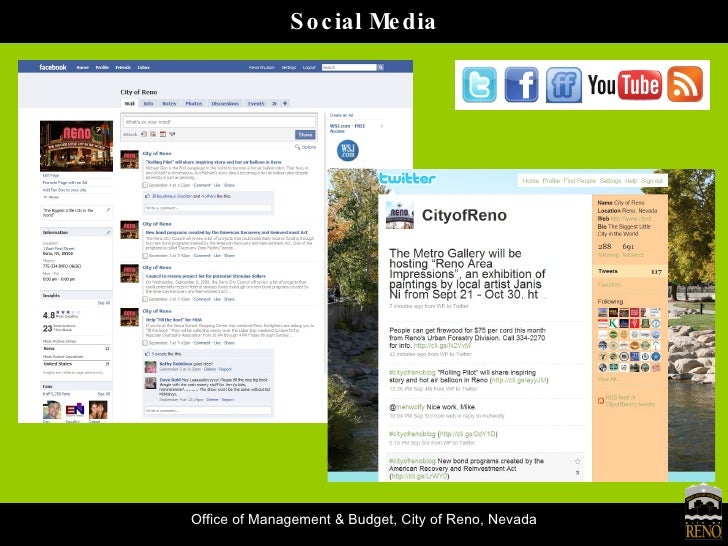Click Find People in Twitter navigation
728x546 pixels.
point(579,181)
